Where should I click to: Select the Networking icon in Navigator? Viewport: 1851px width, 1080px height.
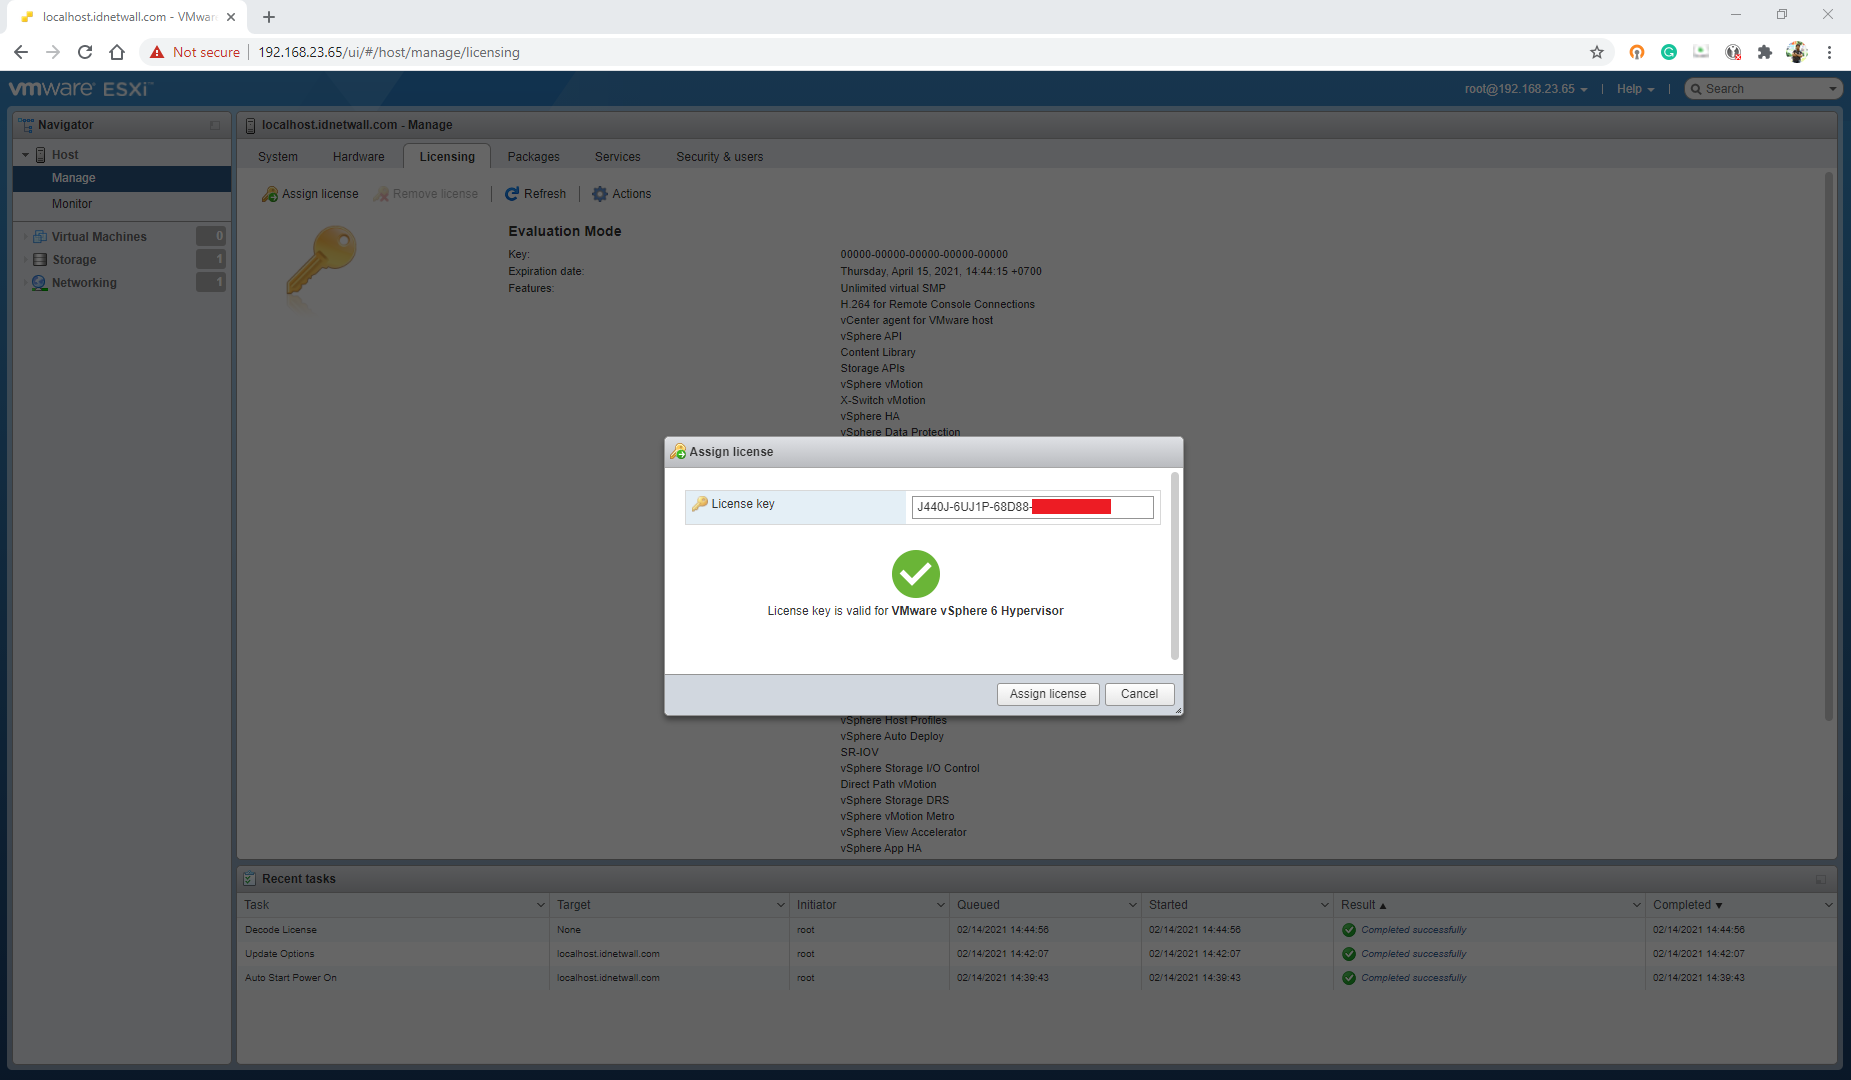tap(41, 282)
